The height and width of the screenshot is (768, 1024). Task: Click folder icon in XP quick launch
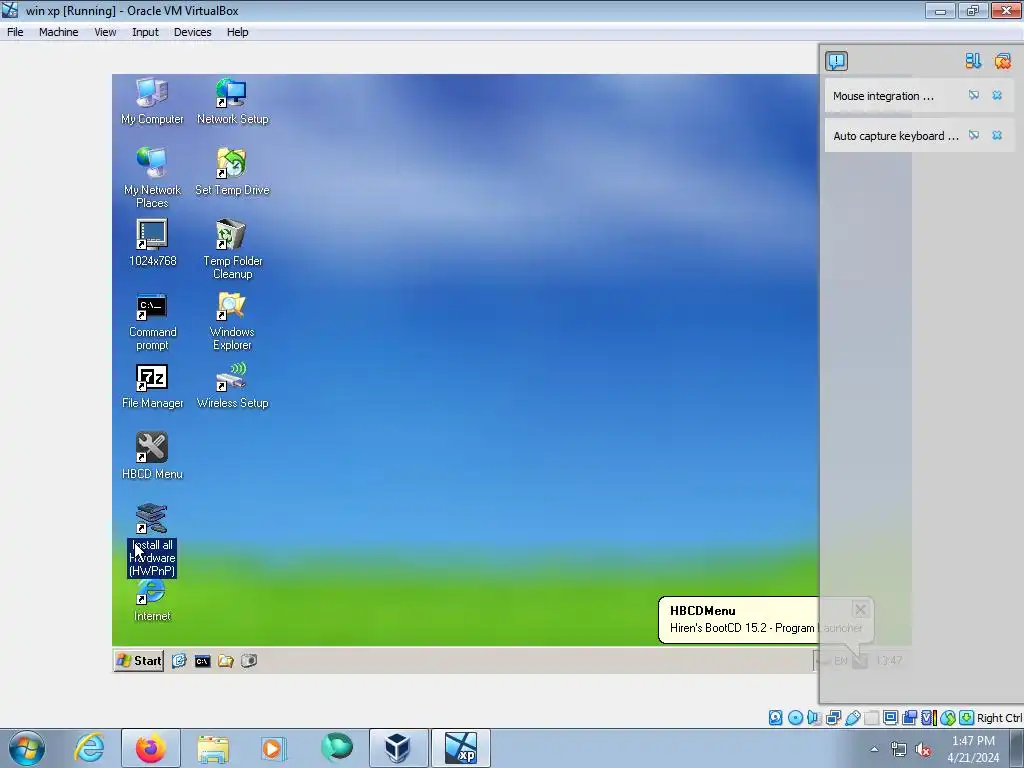(x=226, y=661)
